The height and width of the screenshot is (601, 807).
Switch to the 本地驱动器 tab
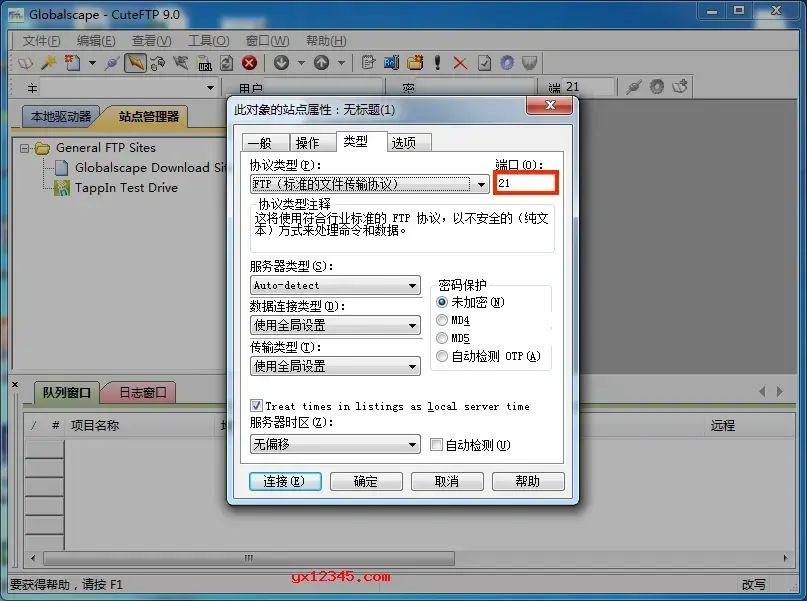[x=61, y=117]
